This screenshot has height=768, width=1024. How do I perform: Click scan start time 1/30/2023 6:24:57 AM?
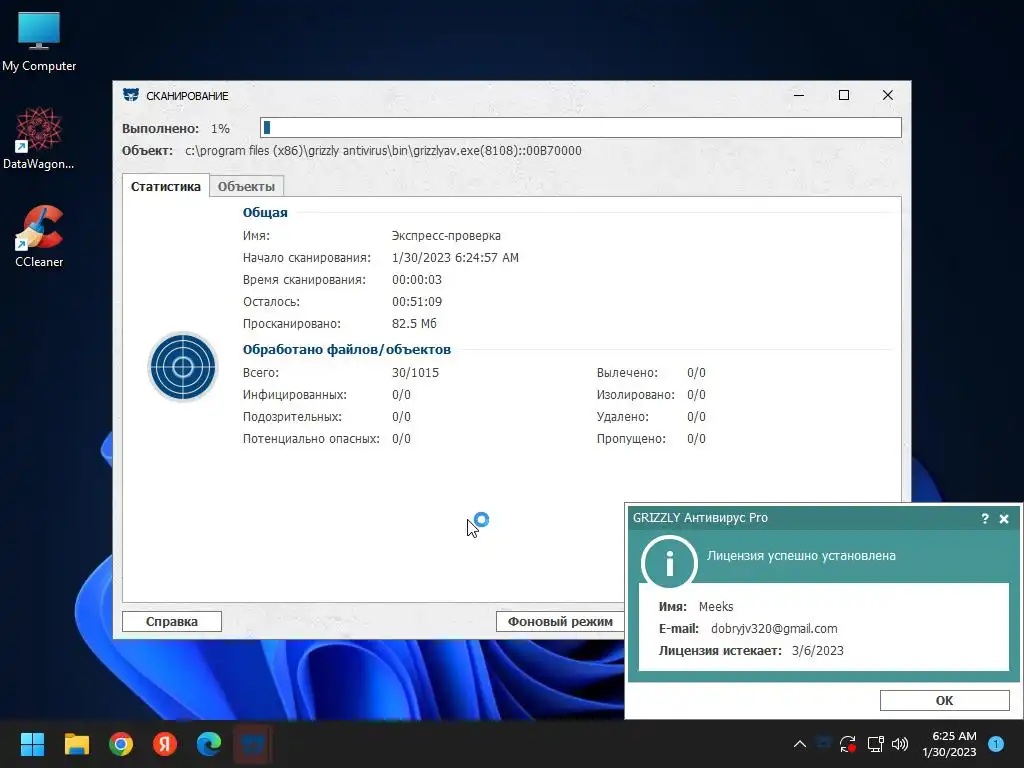pos(455,258)
